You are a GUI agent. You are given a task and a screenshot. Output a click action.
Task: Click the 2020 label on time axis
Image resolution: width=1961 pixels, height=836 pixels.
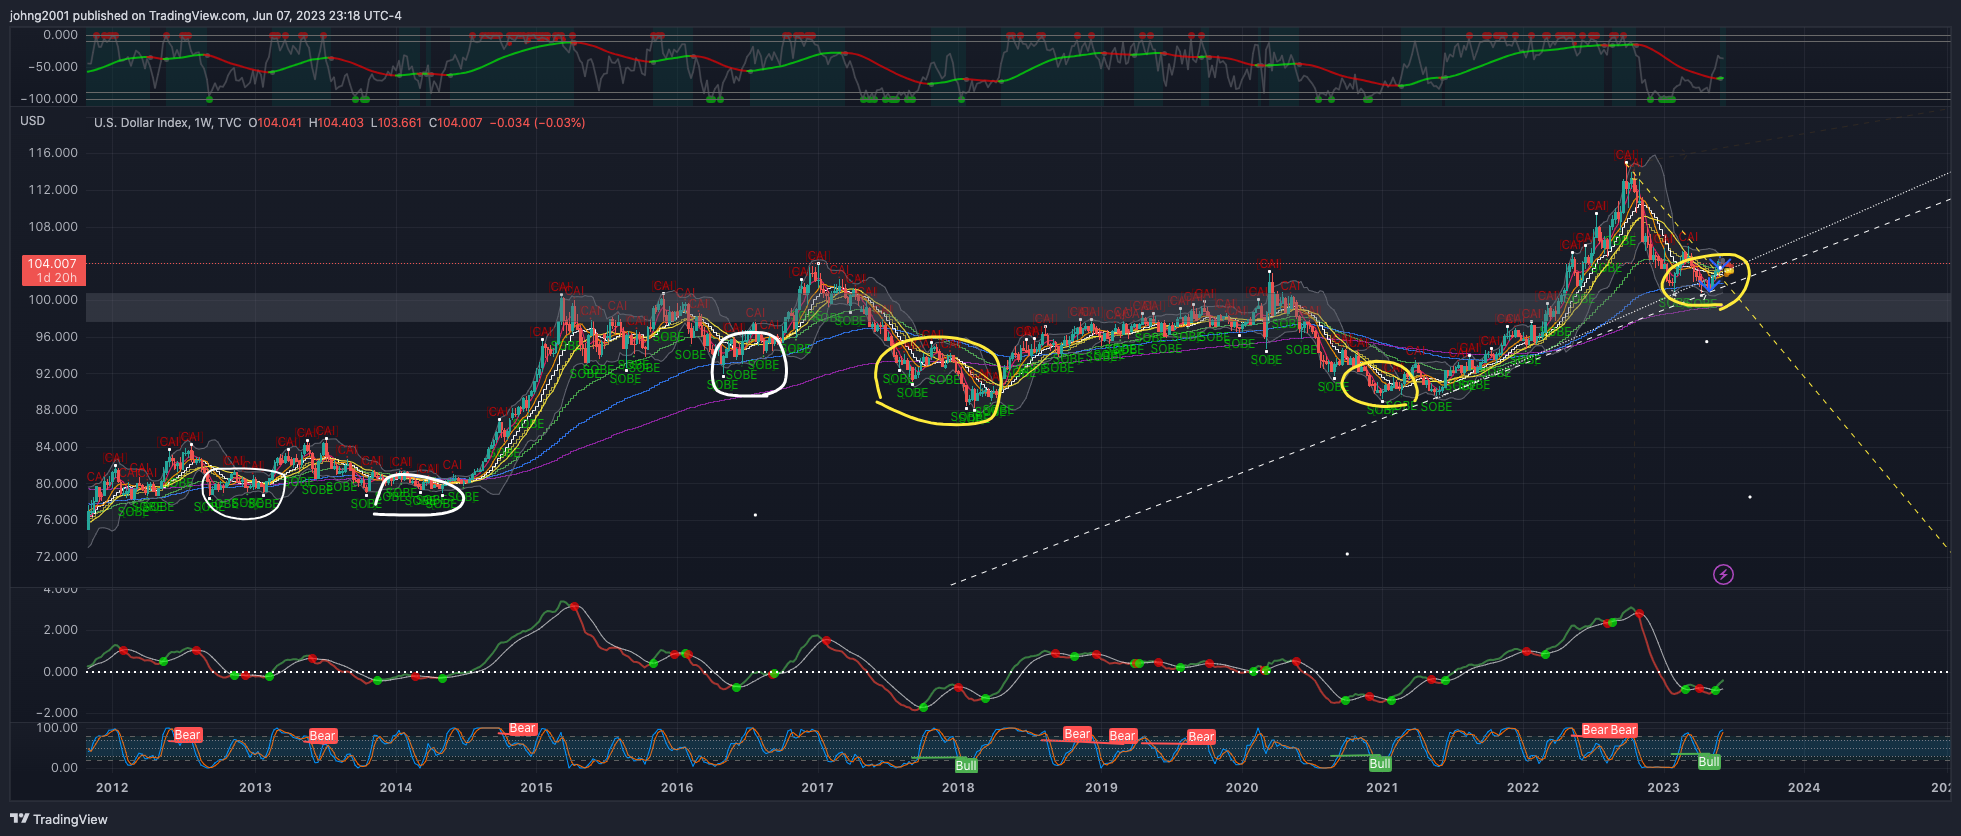coord(1242,788)
